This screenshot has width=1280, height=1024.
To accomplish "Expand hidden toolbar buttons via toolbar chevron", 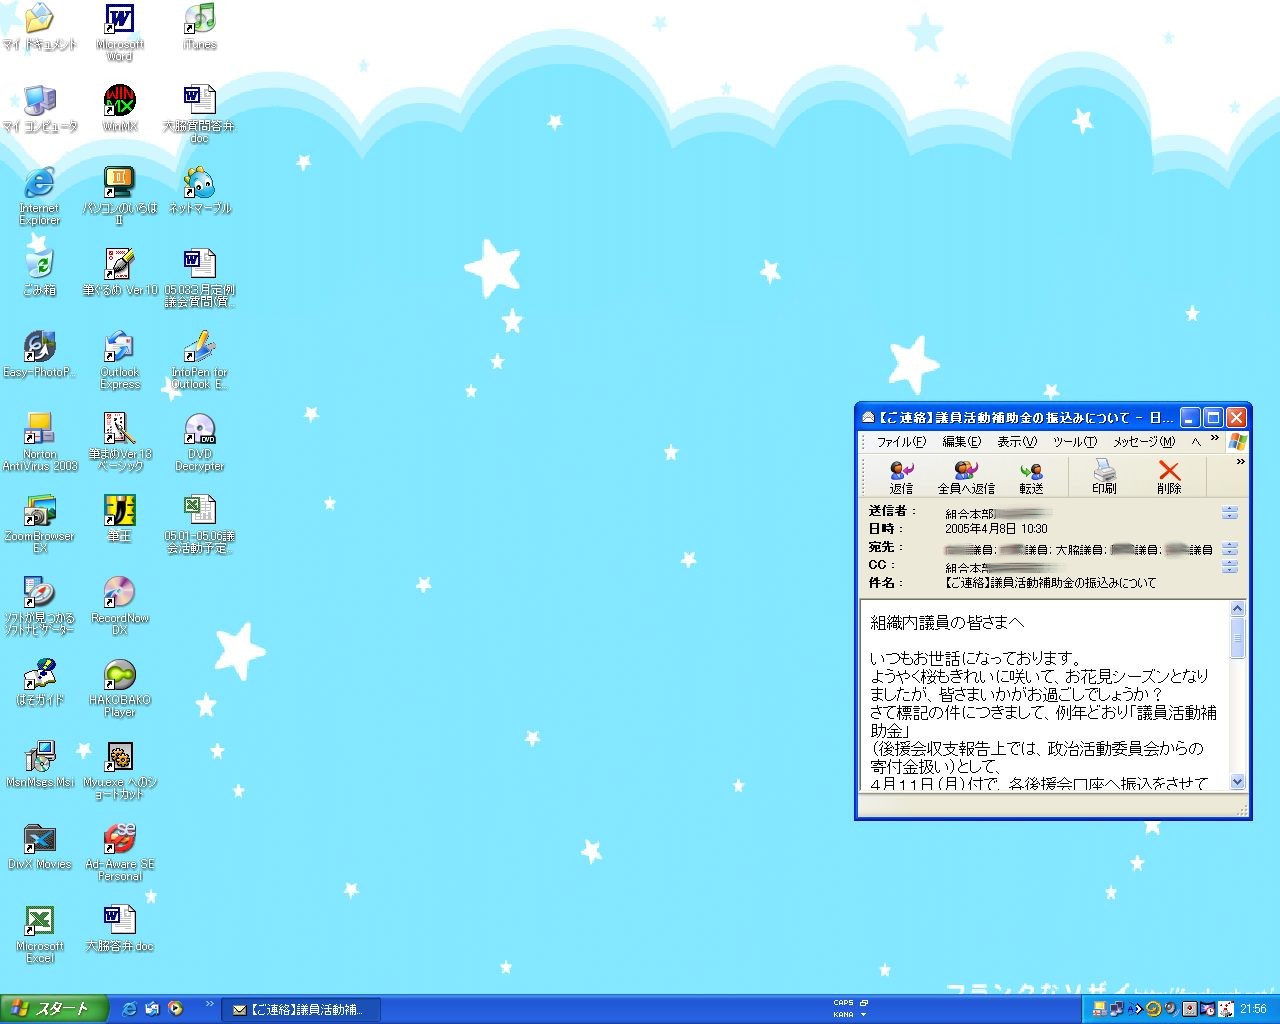I will click(x=1240, y=462).
